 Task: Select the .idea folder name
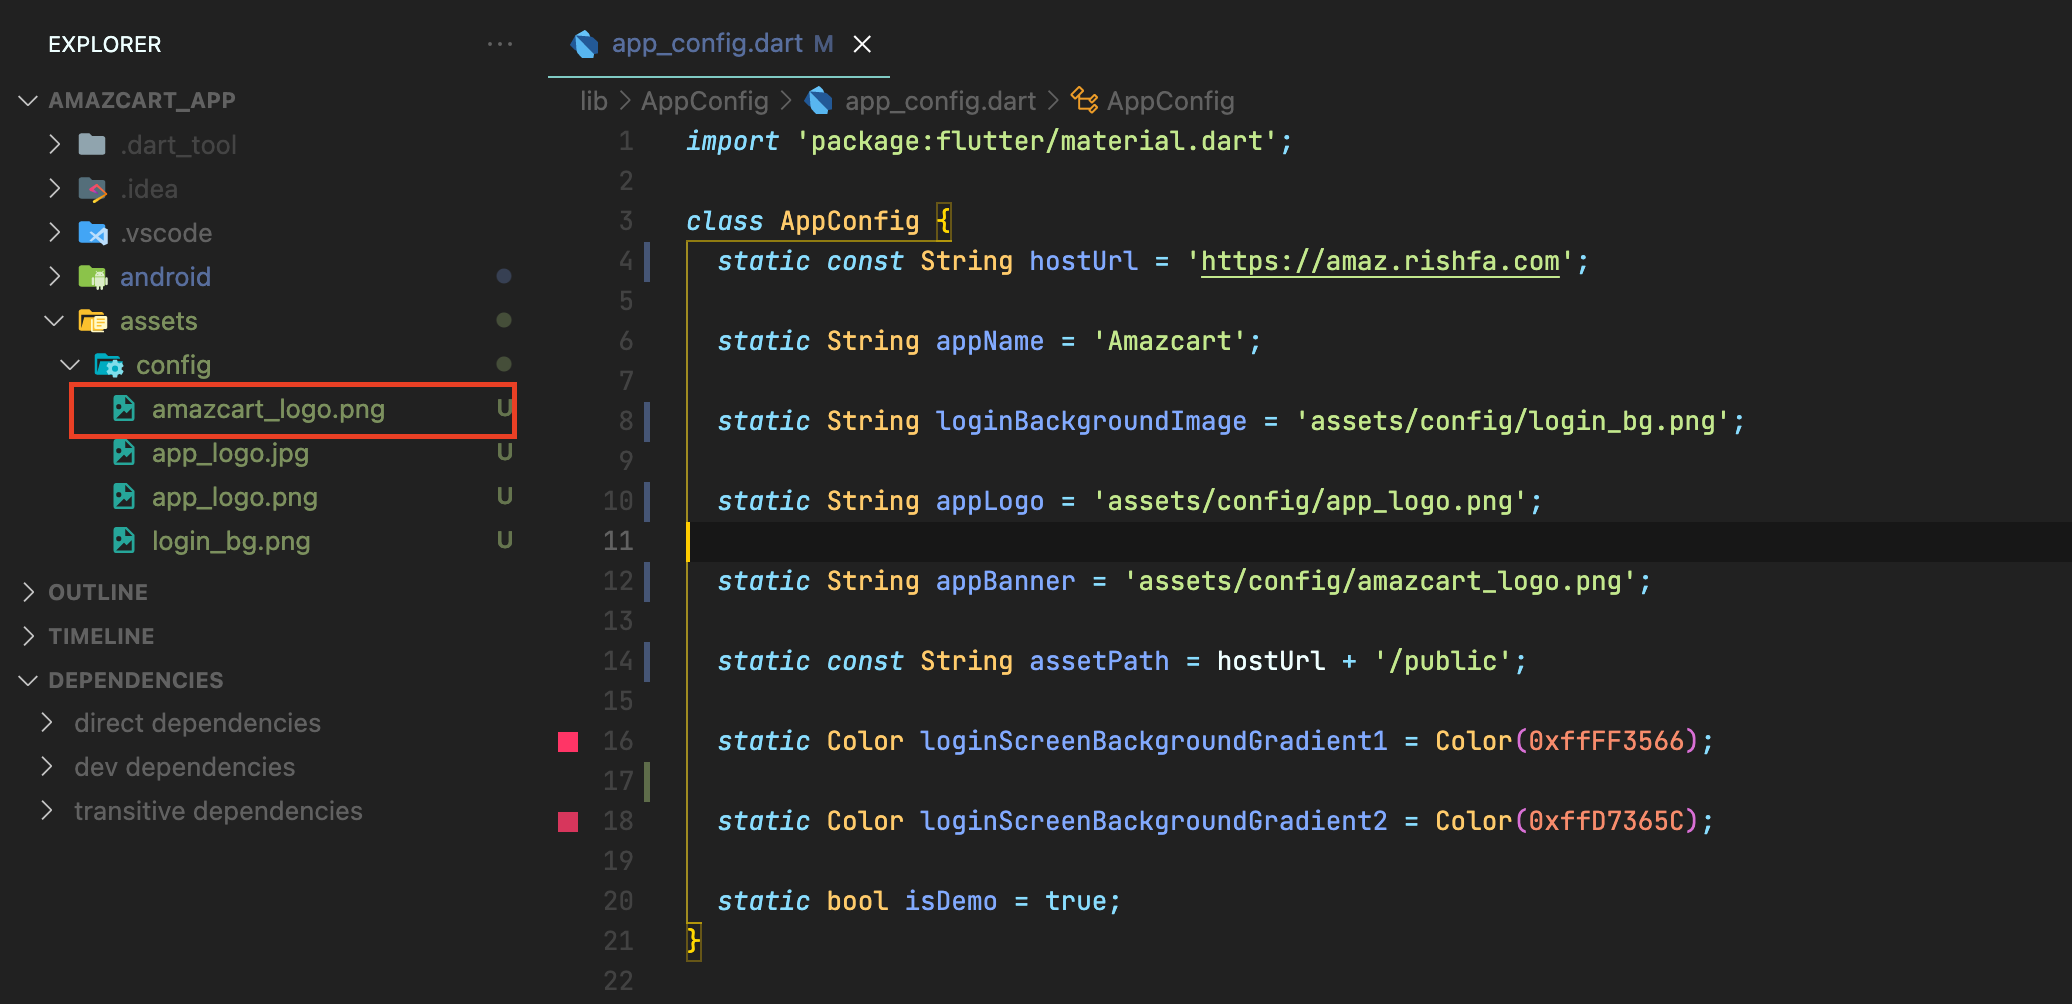pos(149,189)
